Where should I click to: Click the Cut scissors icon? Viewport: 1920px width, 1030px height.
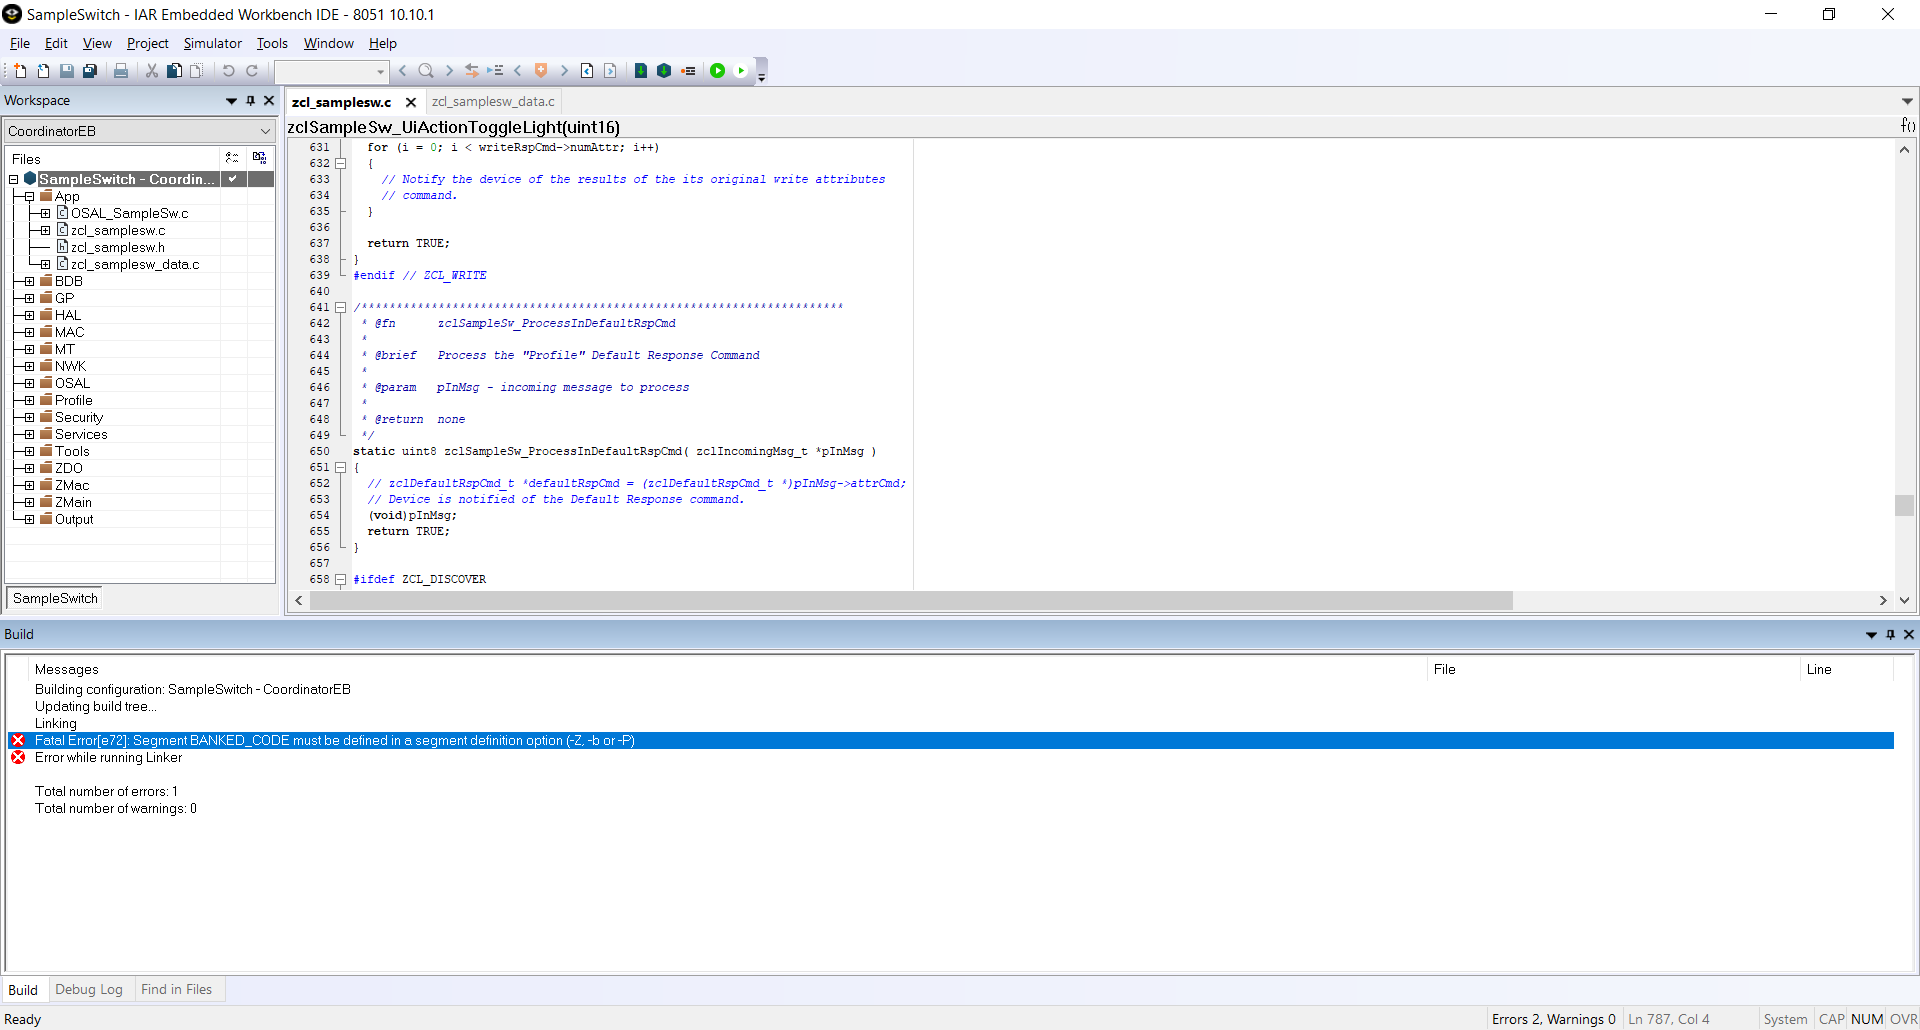[152, 71]
